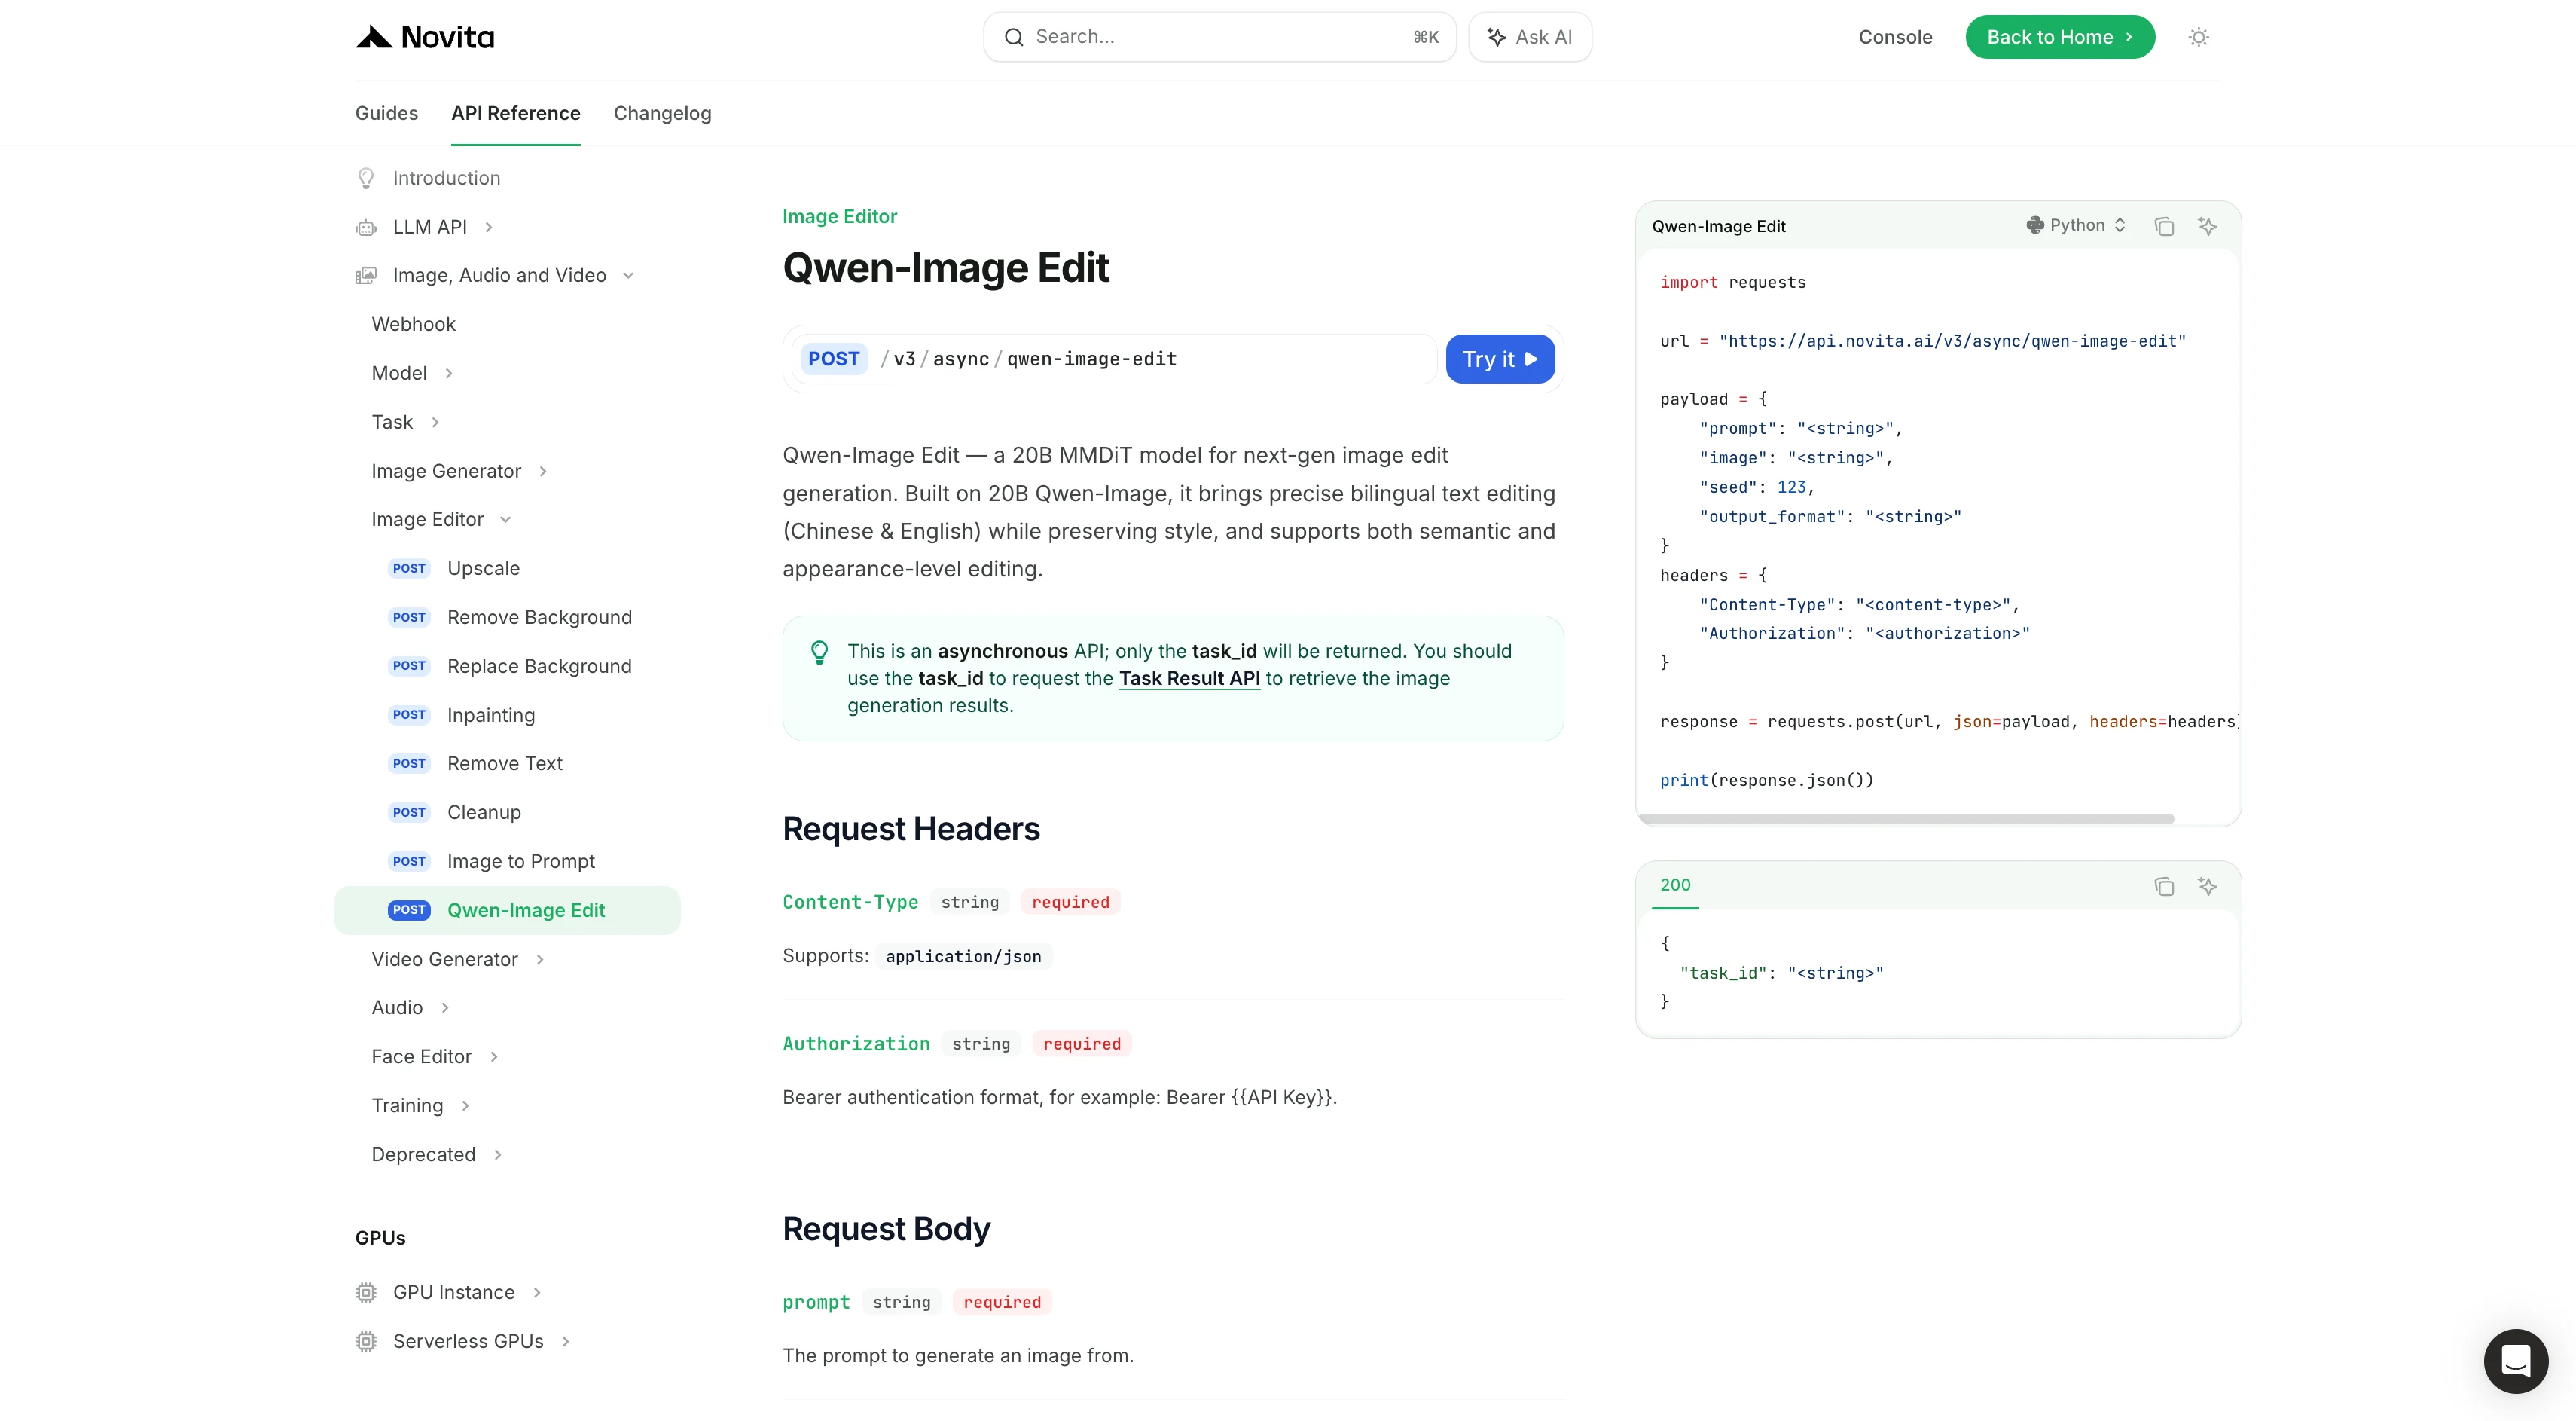Viewport: 2576px width, 1421px height.
Task: Click the code sample horizontal scrollbar
Action: pos(1906,819)
